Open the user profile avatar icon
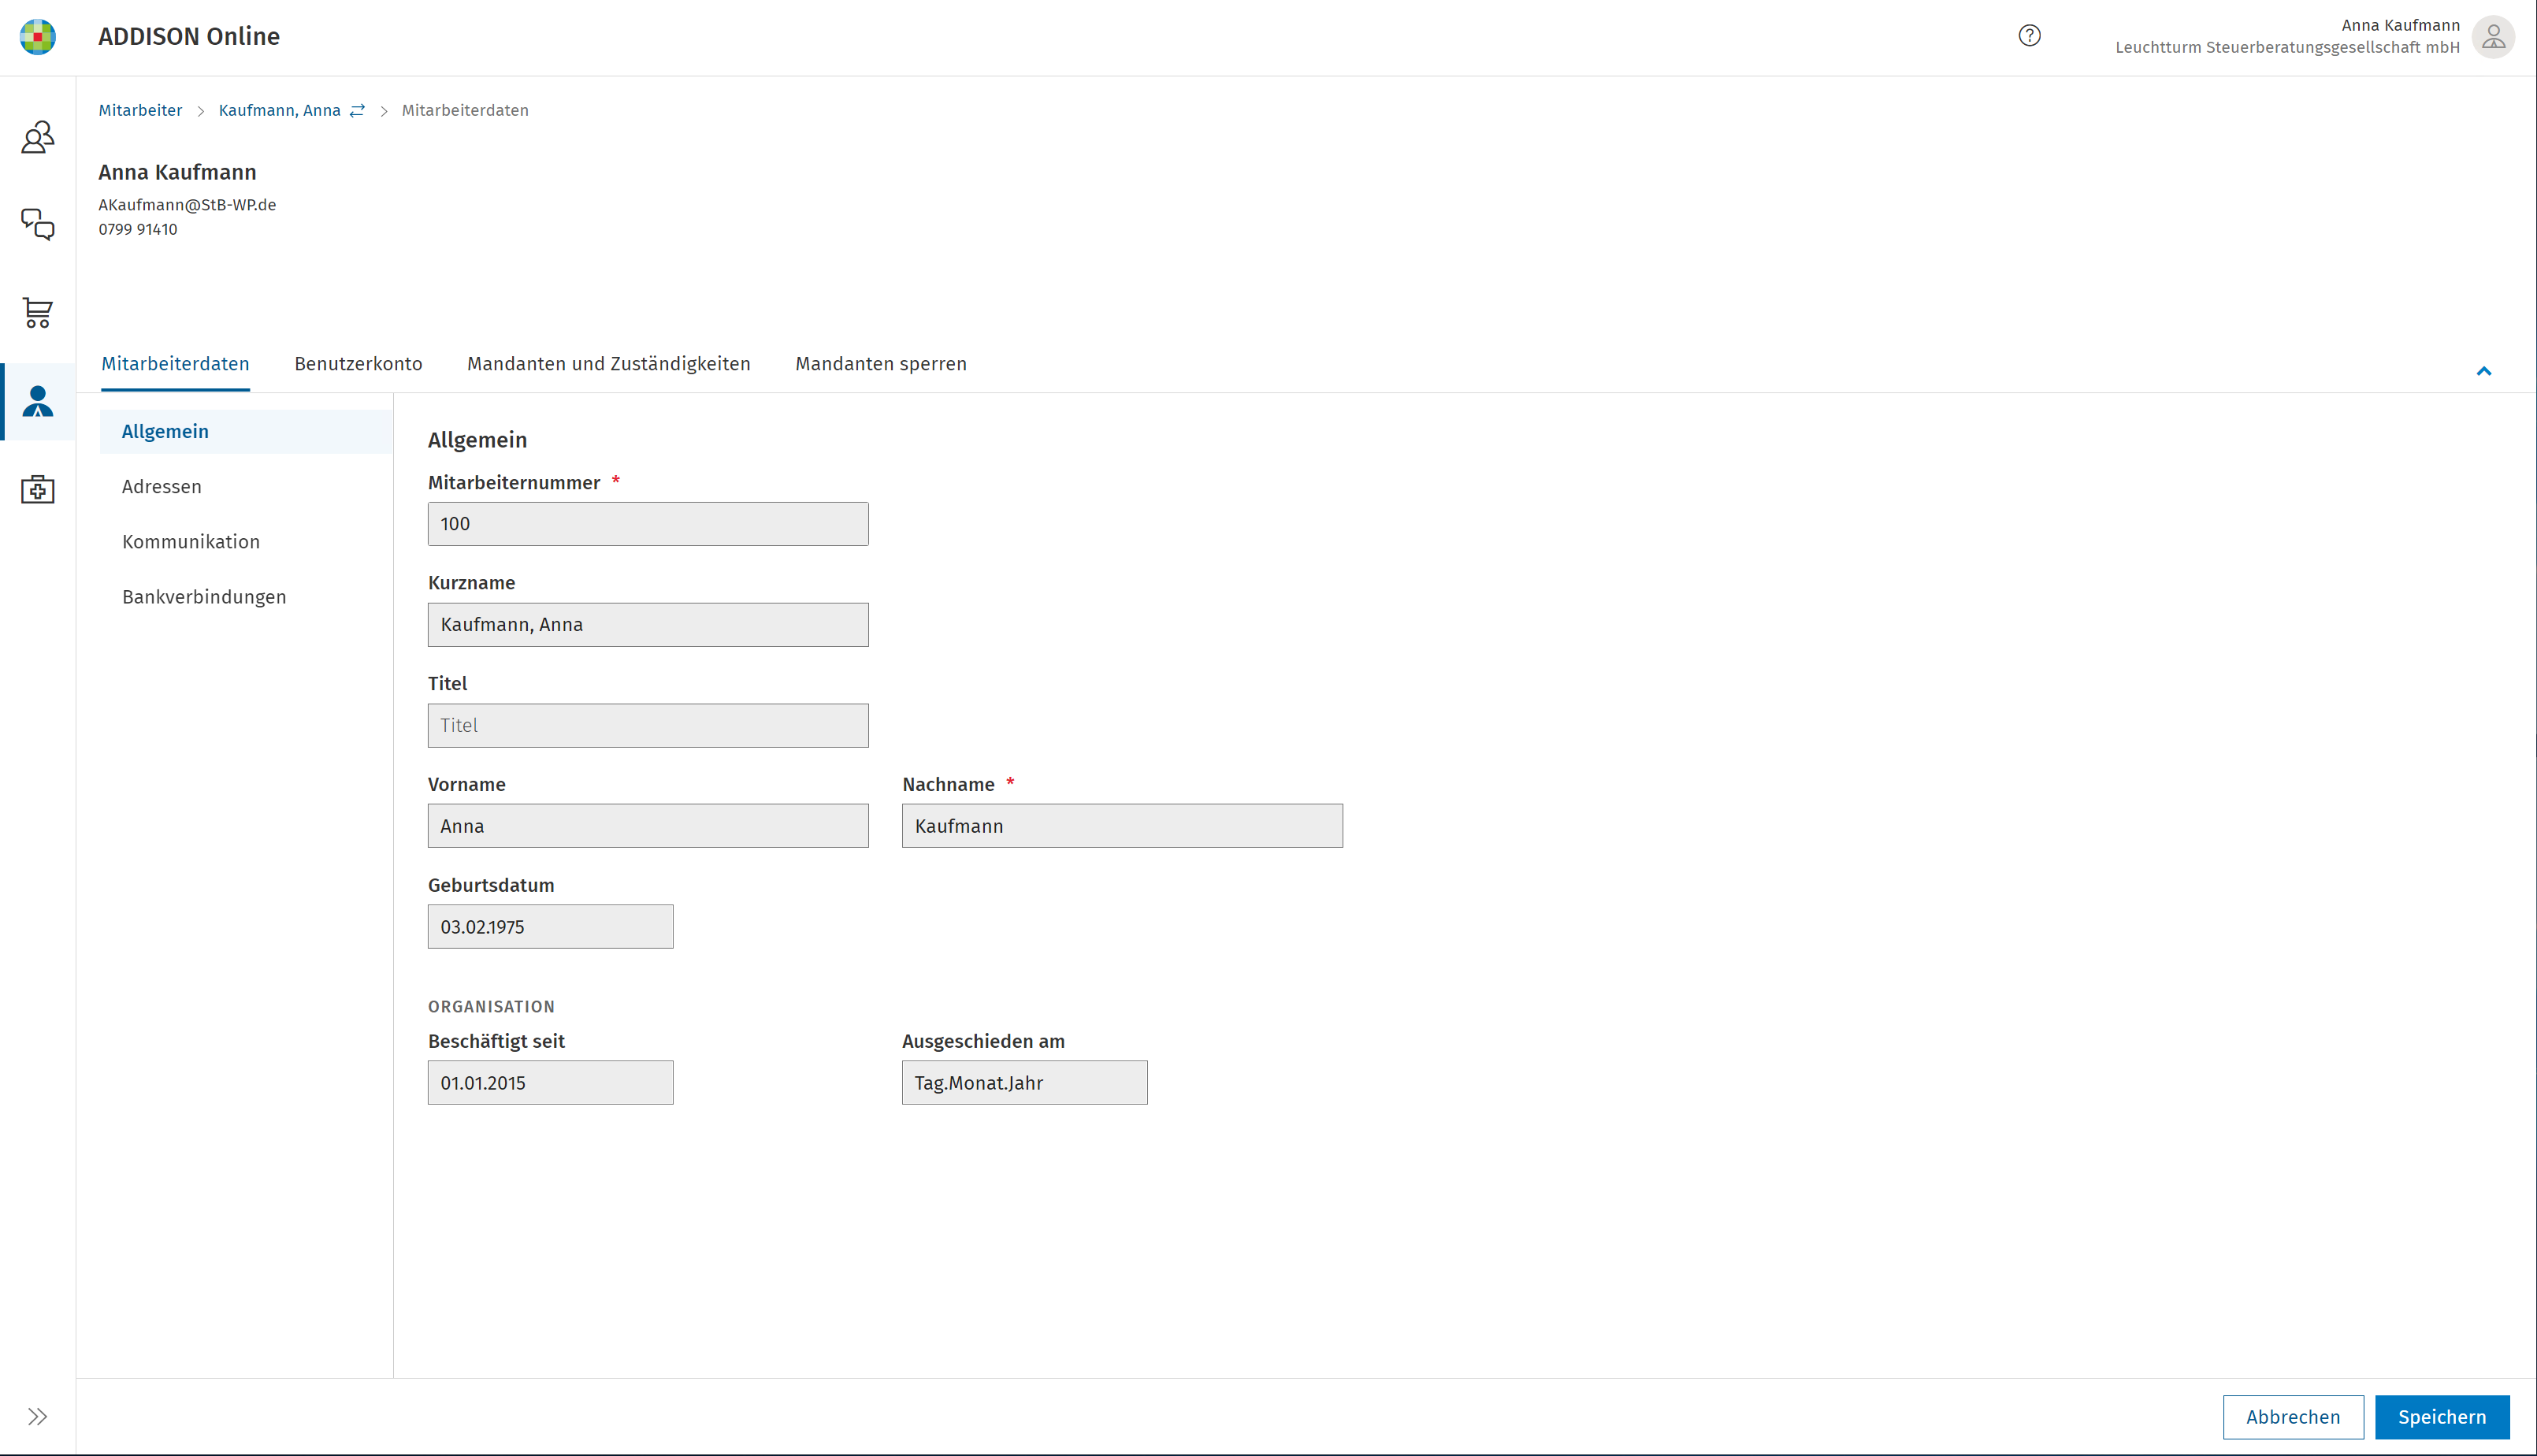 click(x=2493, y=37)
